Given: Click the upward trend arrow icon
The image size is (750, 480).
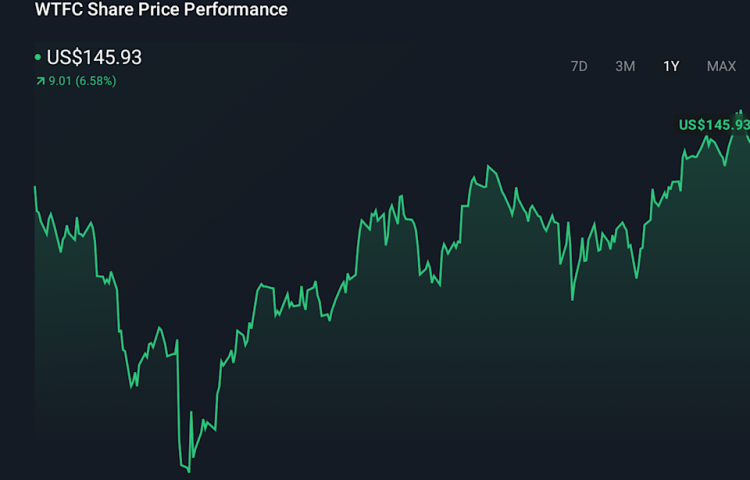Looking at the screenshot, I should point(39,81).
